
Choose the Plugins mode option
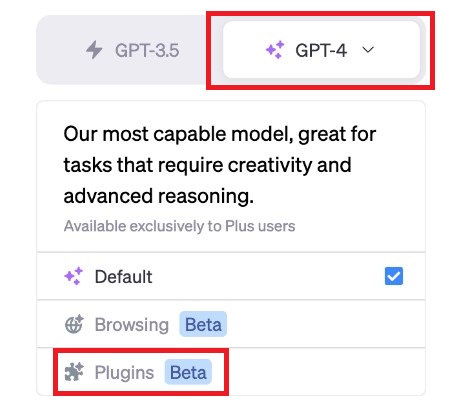click(x=231, y=372)
